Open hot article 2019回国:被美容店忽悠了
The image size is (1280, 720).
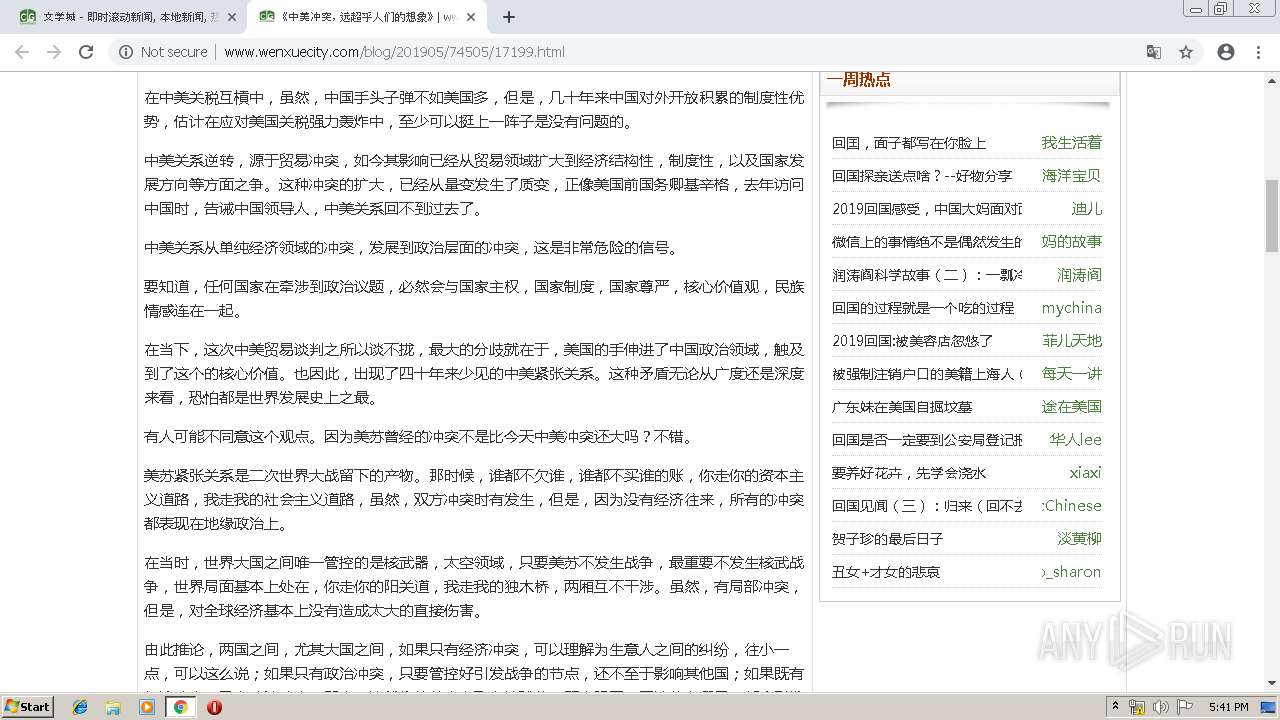913,341
